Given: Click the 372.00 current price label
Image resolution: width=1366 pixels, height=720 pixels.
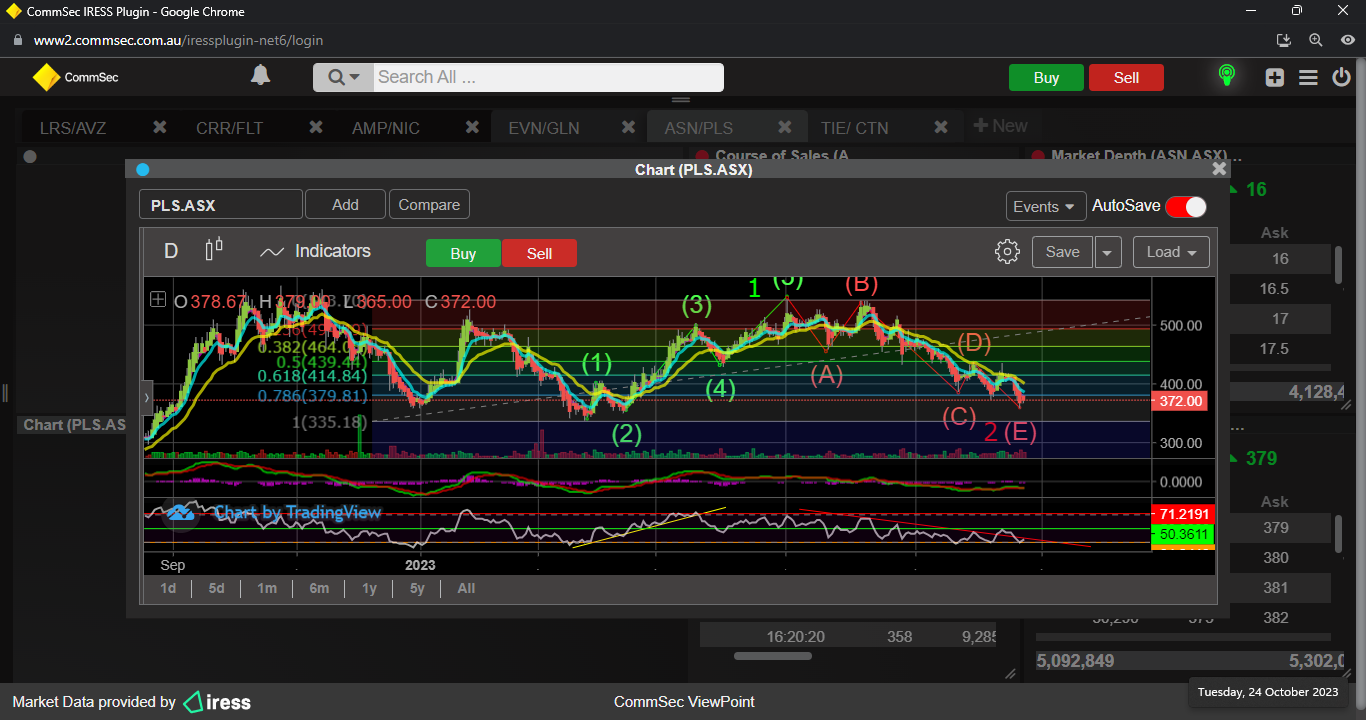Looking at the screenshot, I should (1181, 401).
